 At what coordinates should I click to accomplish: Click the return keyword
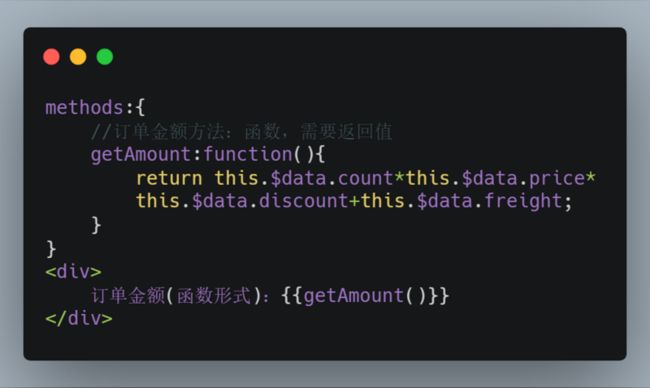(169, 179)
